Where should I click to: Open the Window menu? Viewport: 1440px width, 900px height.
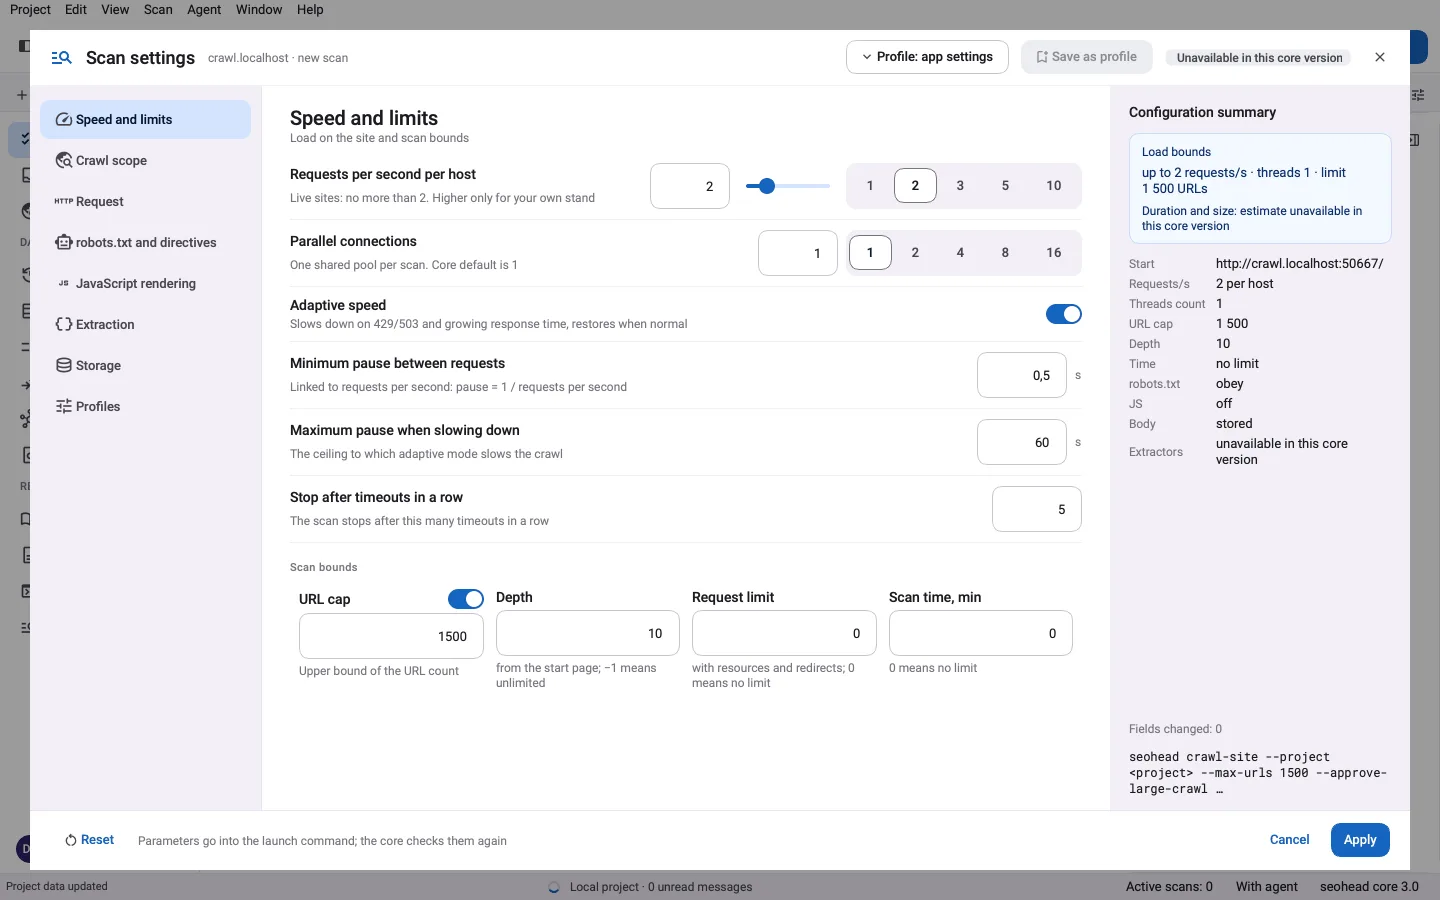click(x=259, y=10)
